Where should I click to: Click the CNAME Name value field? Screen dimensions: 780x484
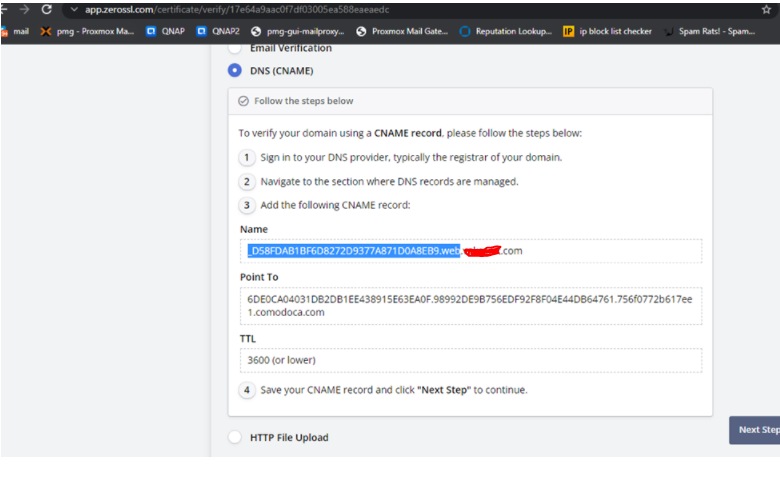coord(470,251)
